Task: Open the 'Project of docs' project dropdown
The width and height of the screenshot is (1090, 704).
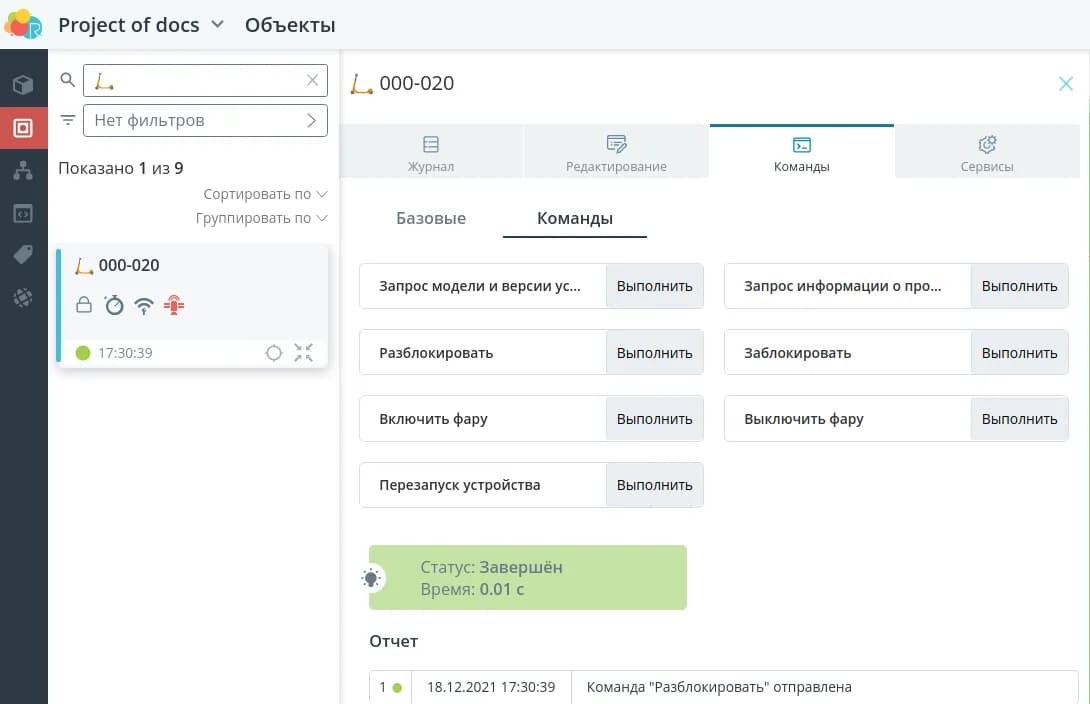Action: (x=140, y=25)
